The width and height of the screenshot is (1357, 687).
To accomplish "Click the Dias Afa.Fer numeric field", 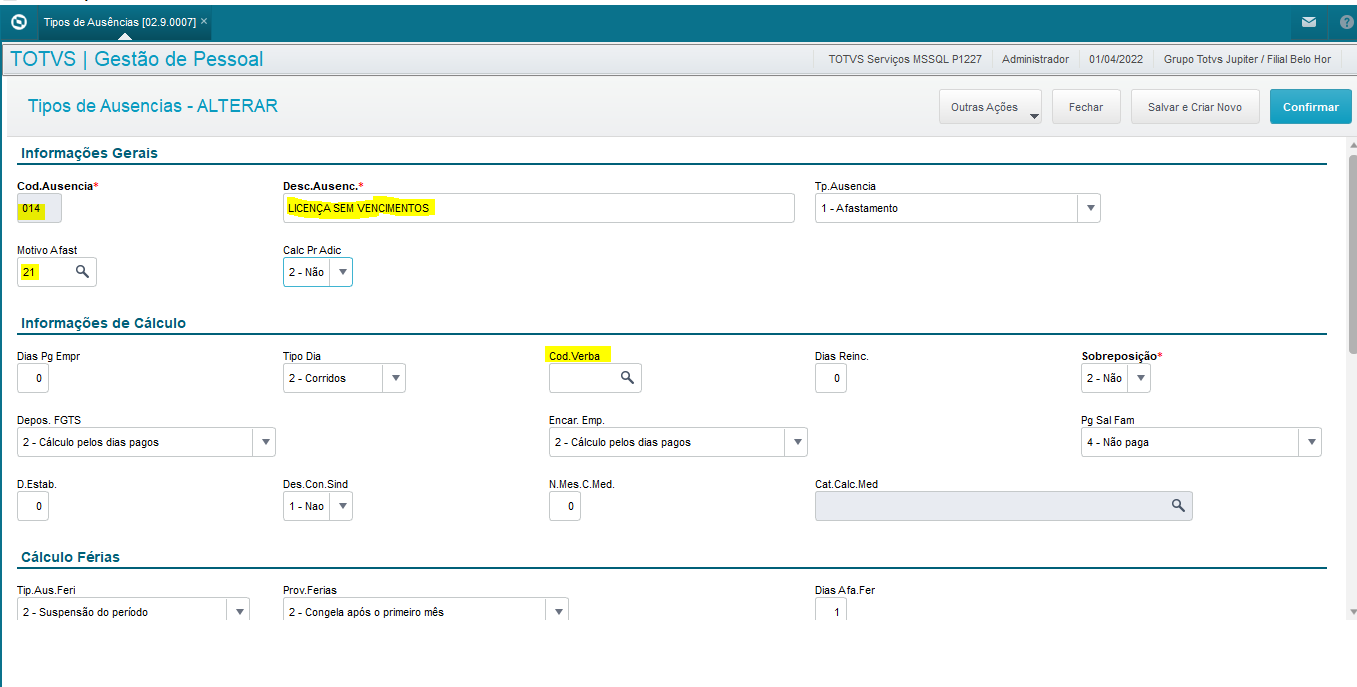I will (x=831, y=611).
